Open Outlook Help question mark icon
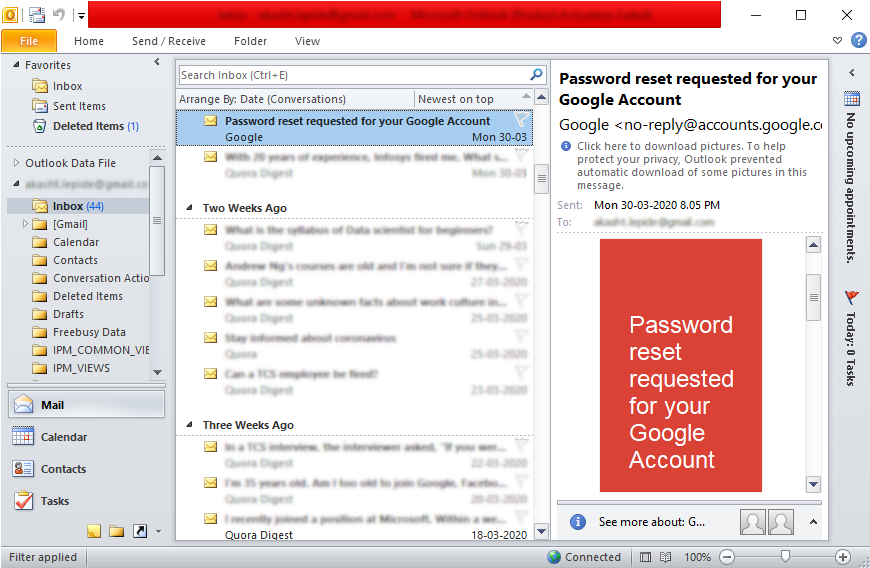 pos(858,40)
